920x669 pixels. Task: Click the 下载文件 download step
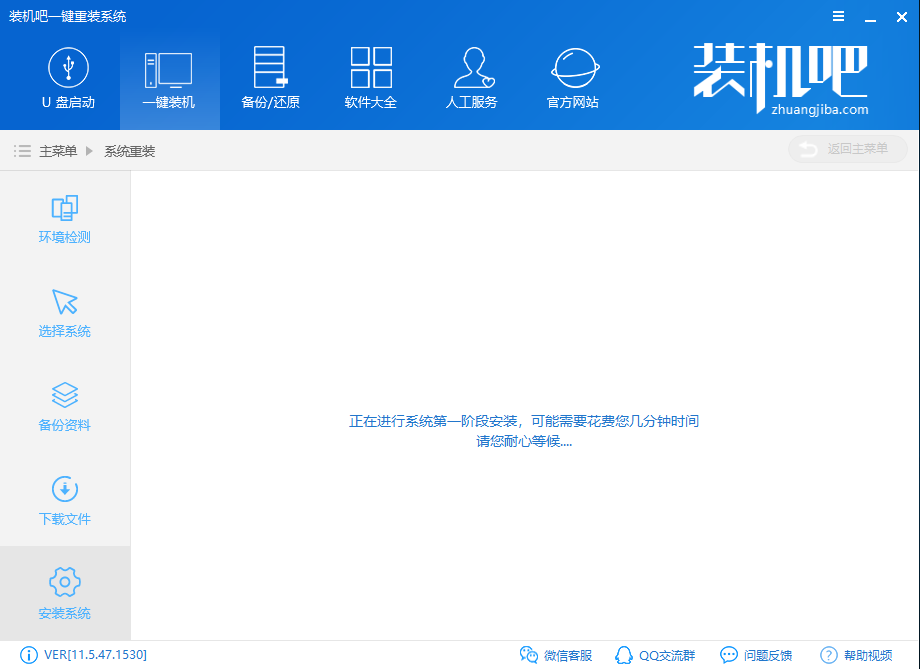tap(65, 501)
